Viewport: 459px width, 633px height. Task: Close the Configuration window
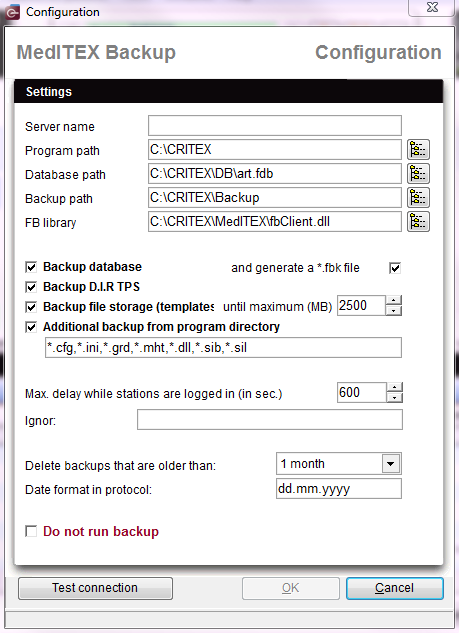[x=432, y=7]
